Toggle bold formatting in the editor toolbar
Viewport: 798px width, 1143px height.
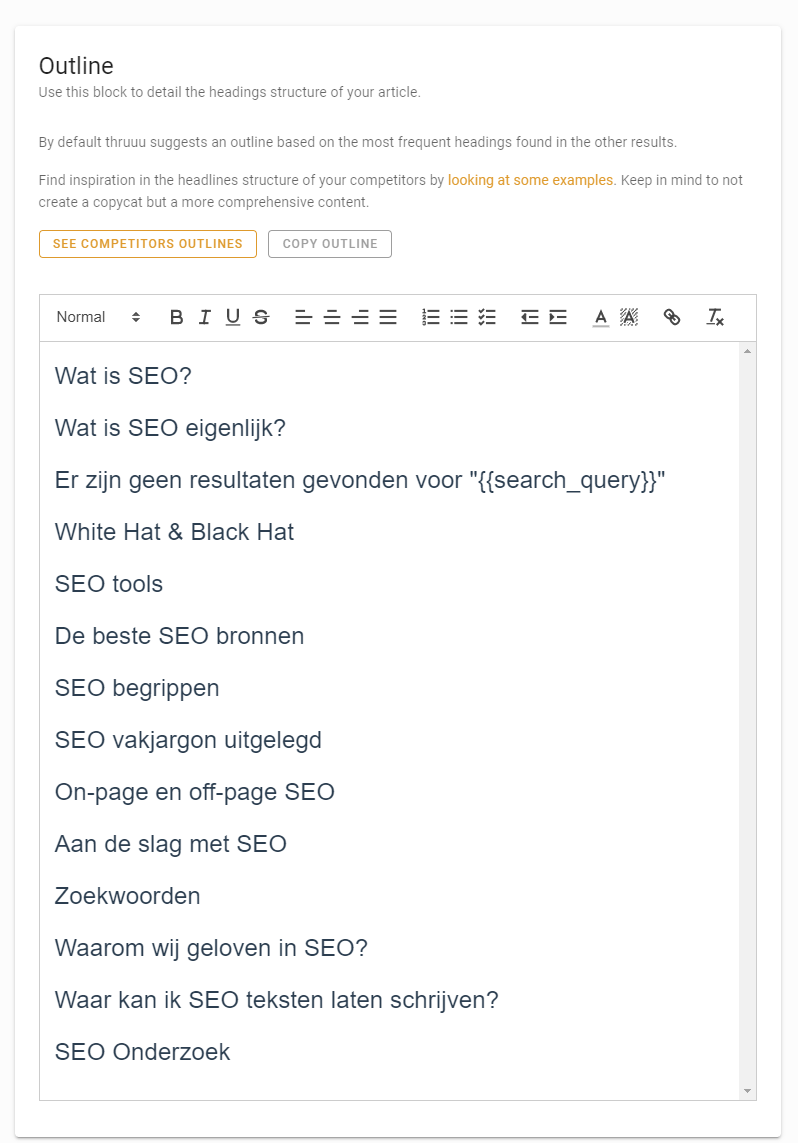coord(176,317)
